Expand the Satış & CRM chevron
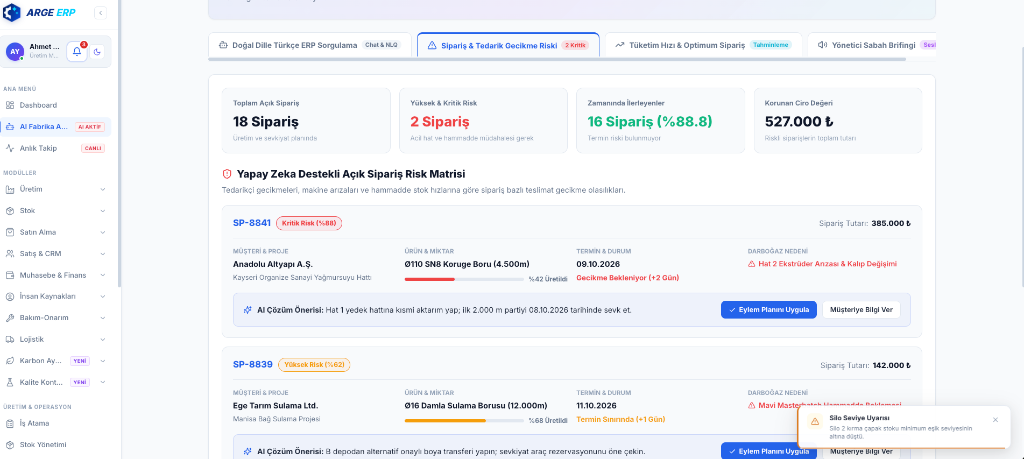This screenshot has width=1024, height=459. [x=103, y=253]
